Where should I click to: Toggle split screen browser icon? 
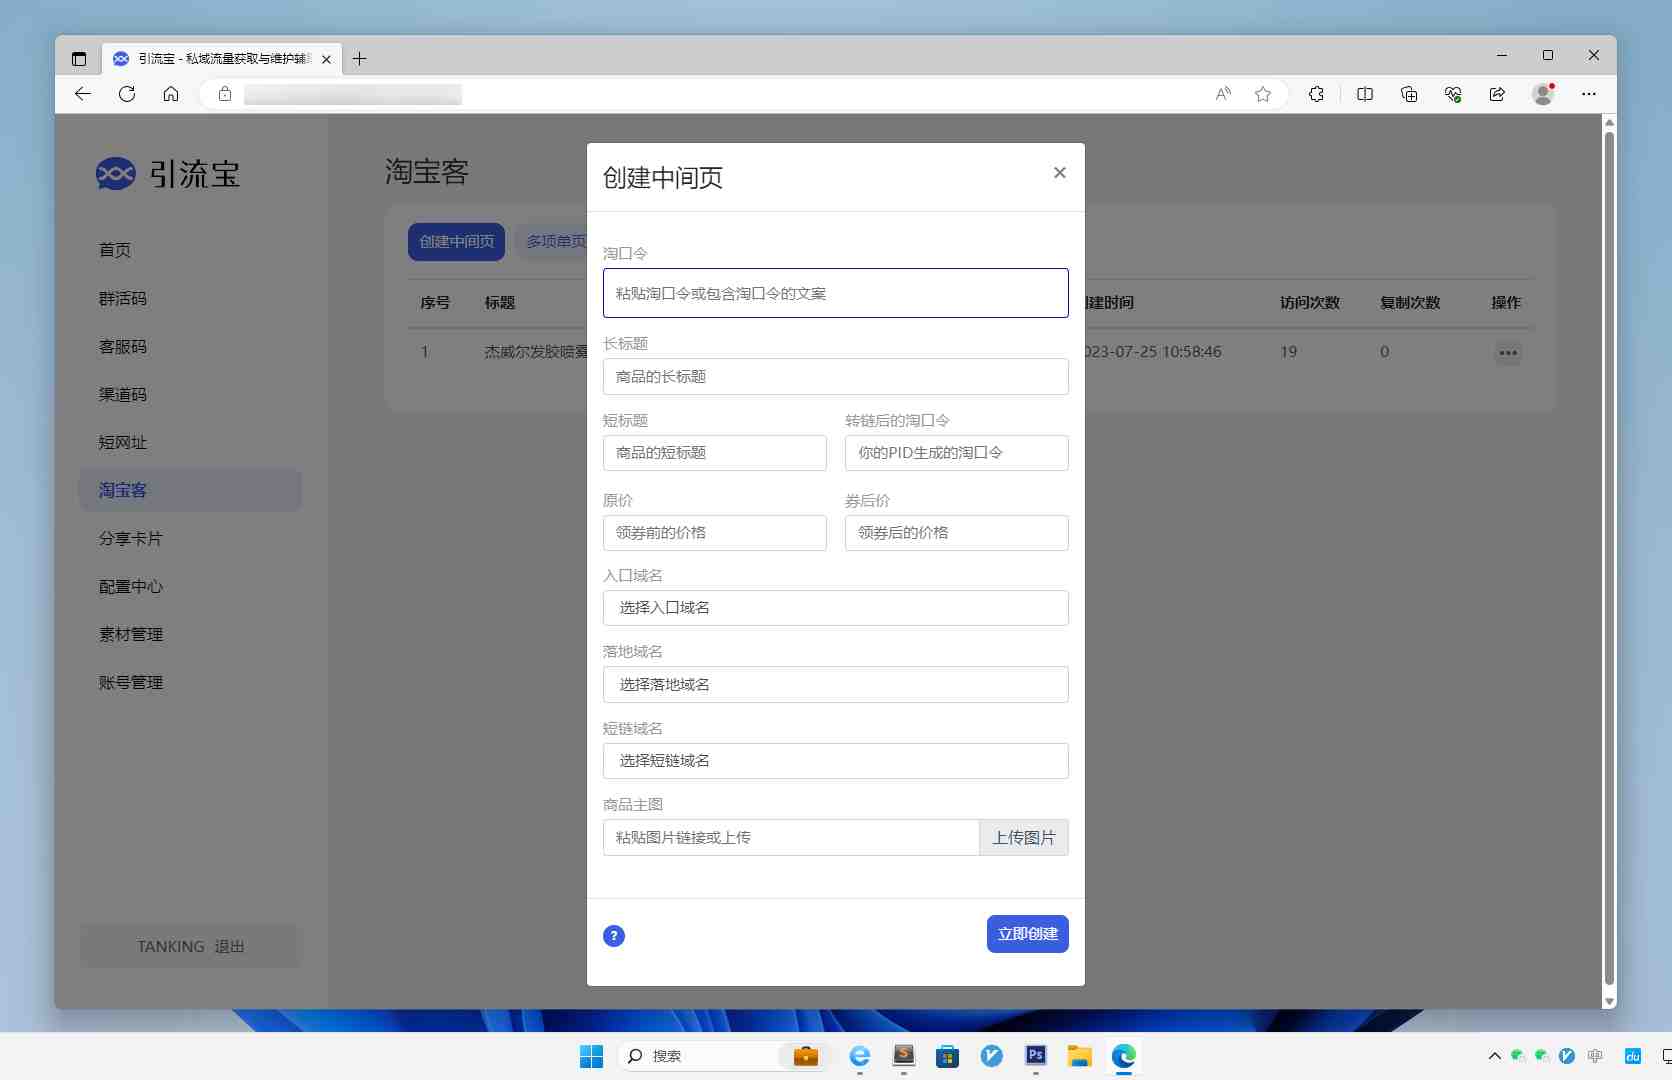tap(1364, 94)
